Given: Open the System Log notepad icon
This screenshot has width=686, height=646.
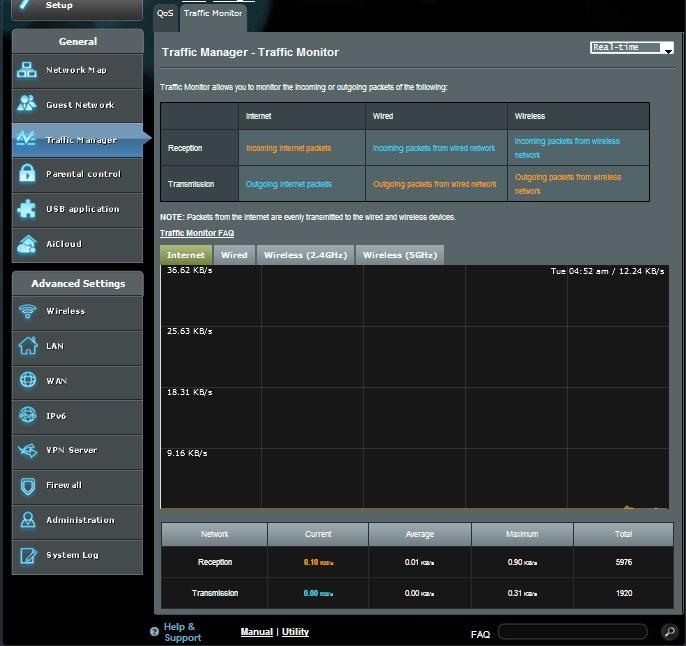Looking at the screenshot, I should point(28,555).
